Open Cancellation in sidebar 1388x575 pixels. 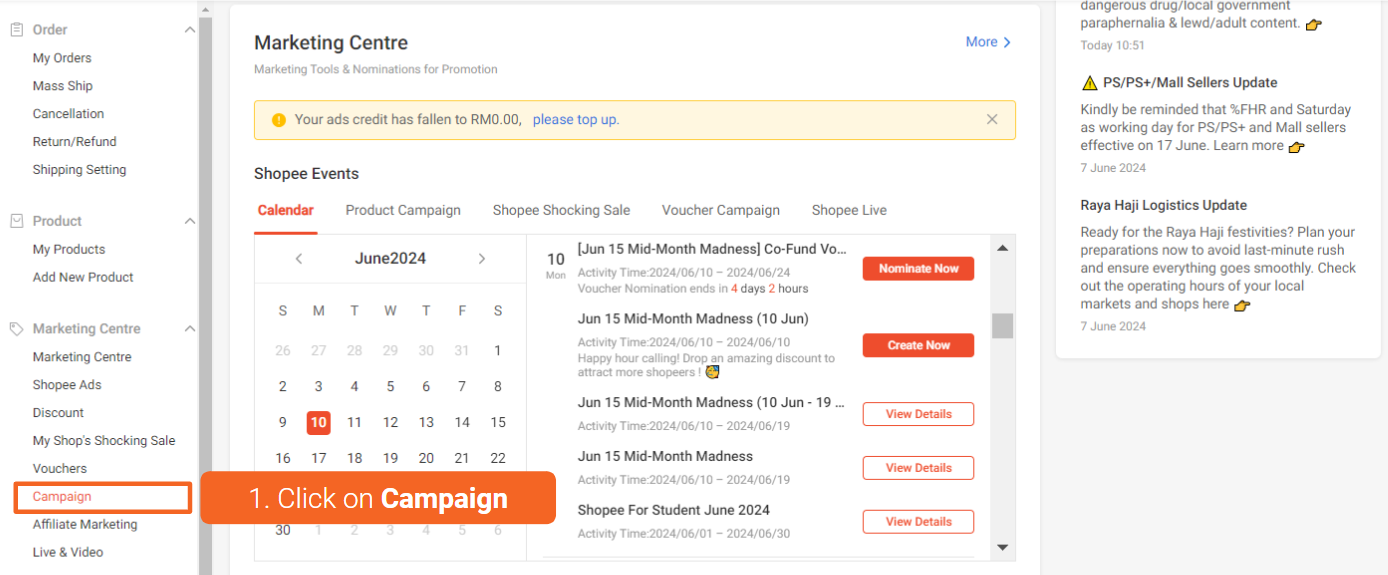tap(68, 114)
